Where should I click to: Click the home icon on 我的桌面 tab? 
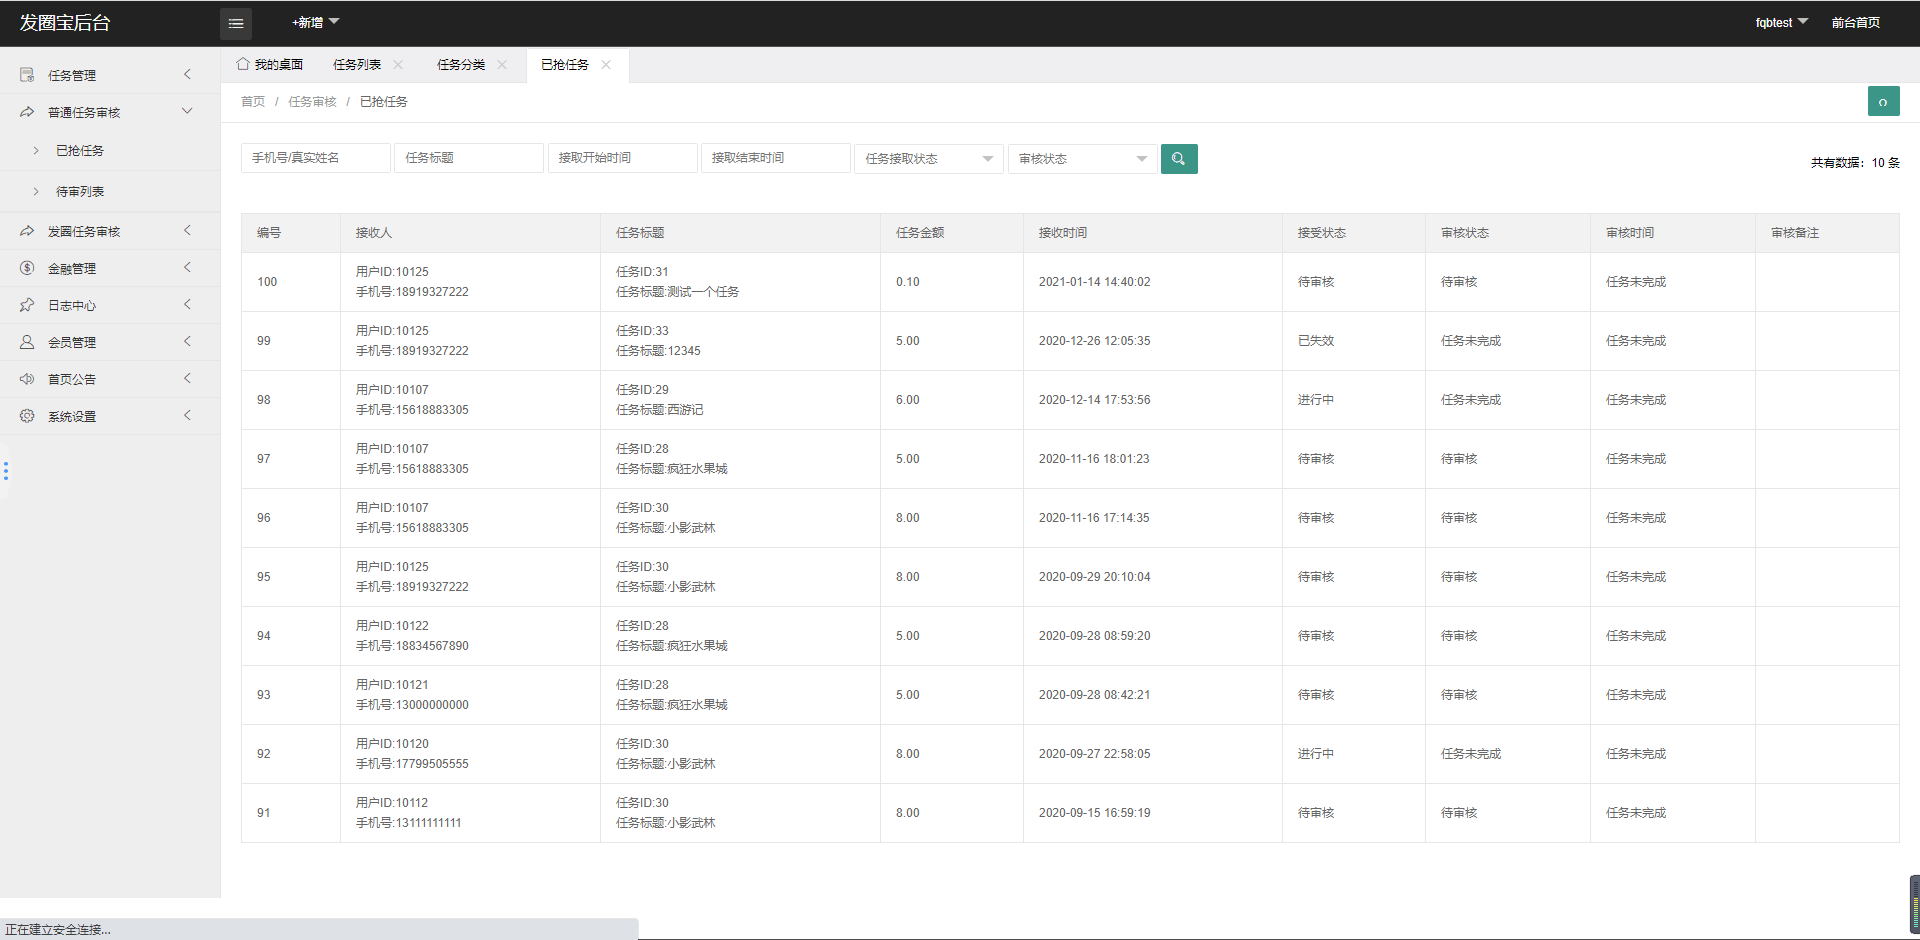click(243, 64)
